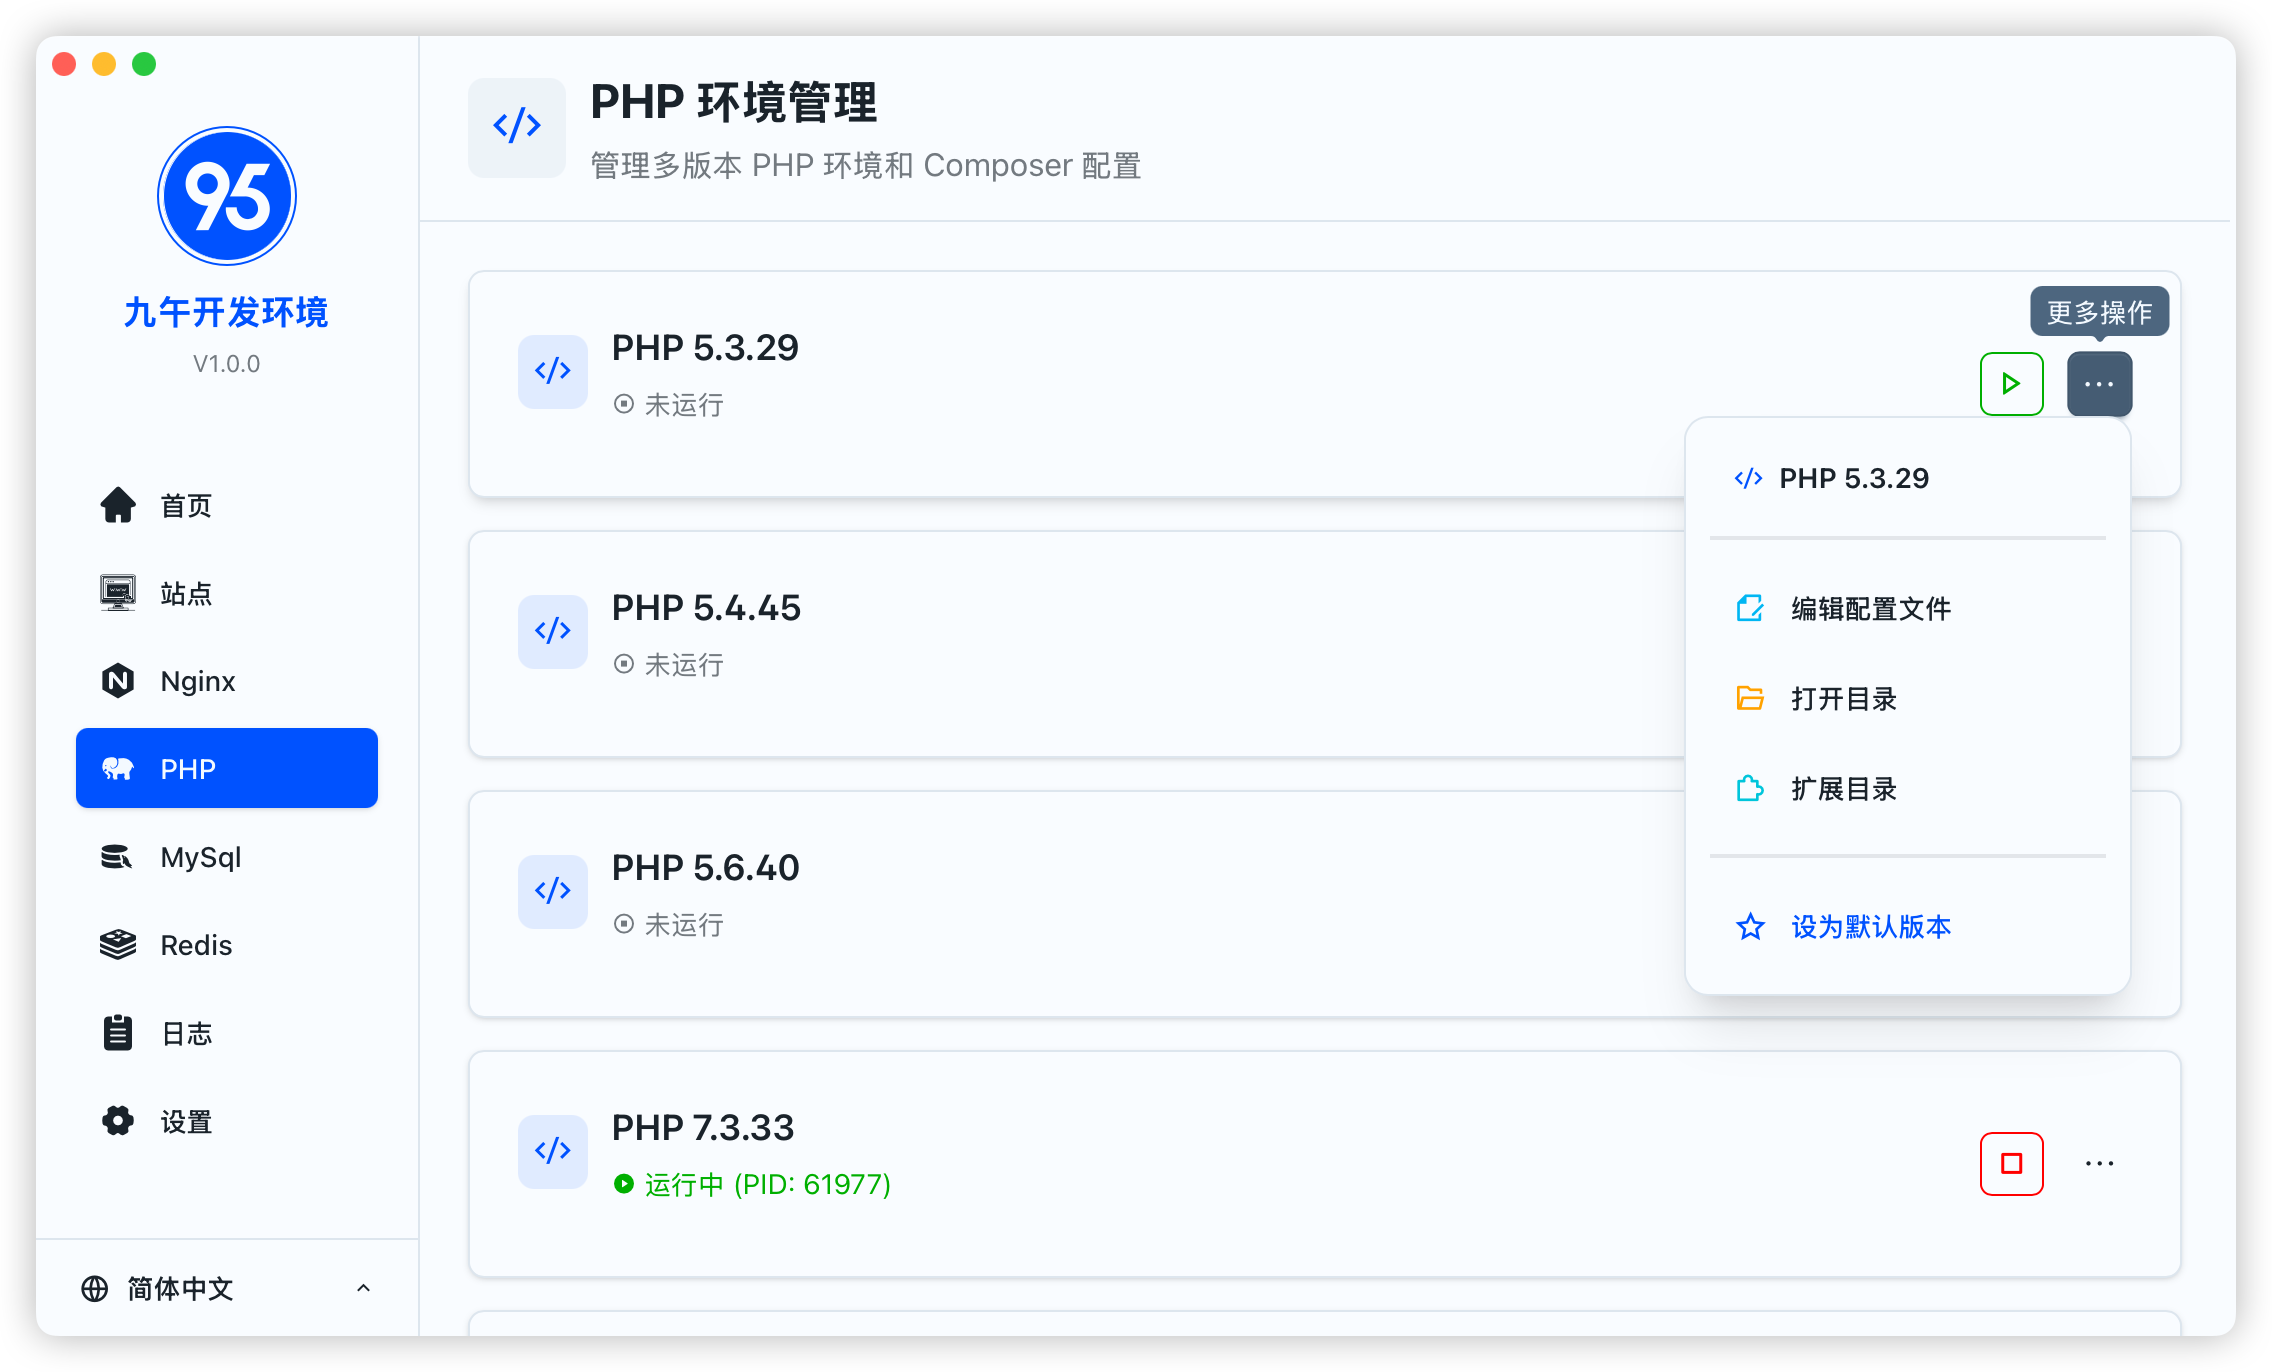Stop the running PHP 7.3.33 service
Viewport: 2272px width, 1372px height.
(2011, 1163)
